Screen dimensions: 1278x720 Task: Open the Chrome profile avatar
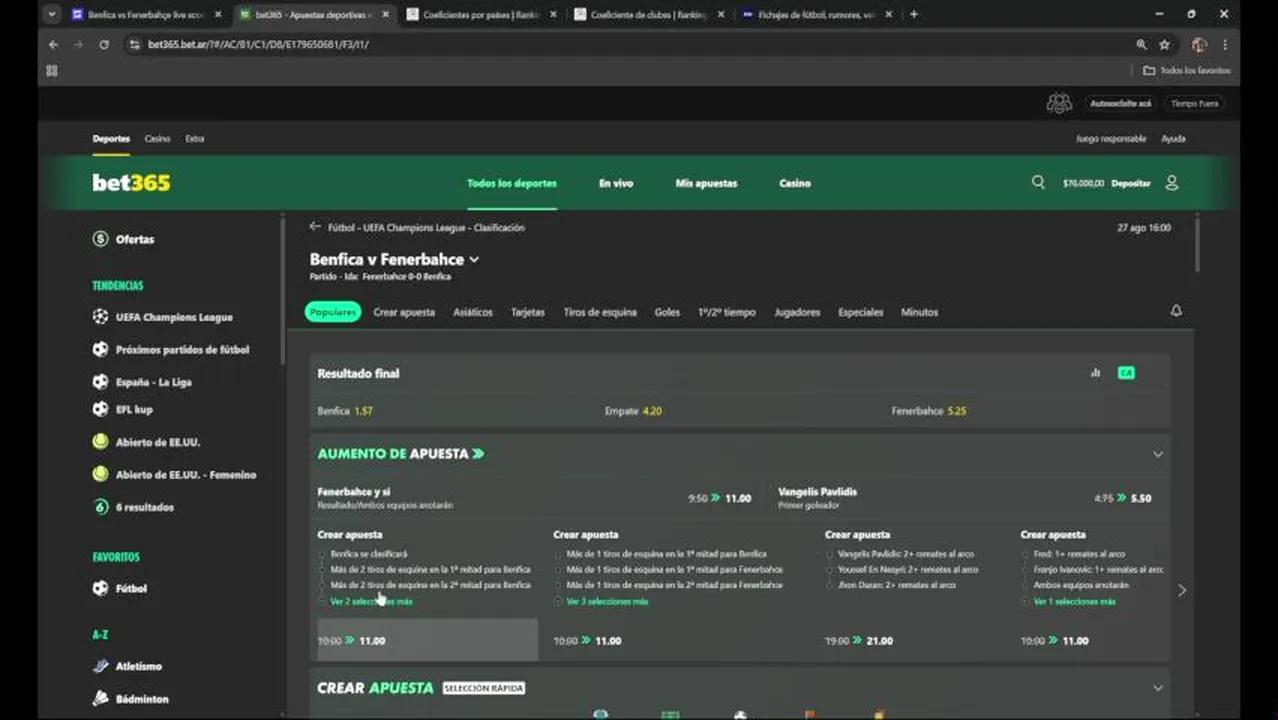[x=1199, y=45]
